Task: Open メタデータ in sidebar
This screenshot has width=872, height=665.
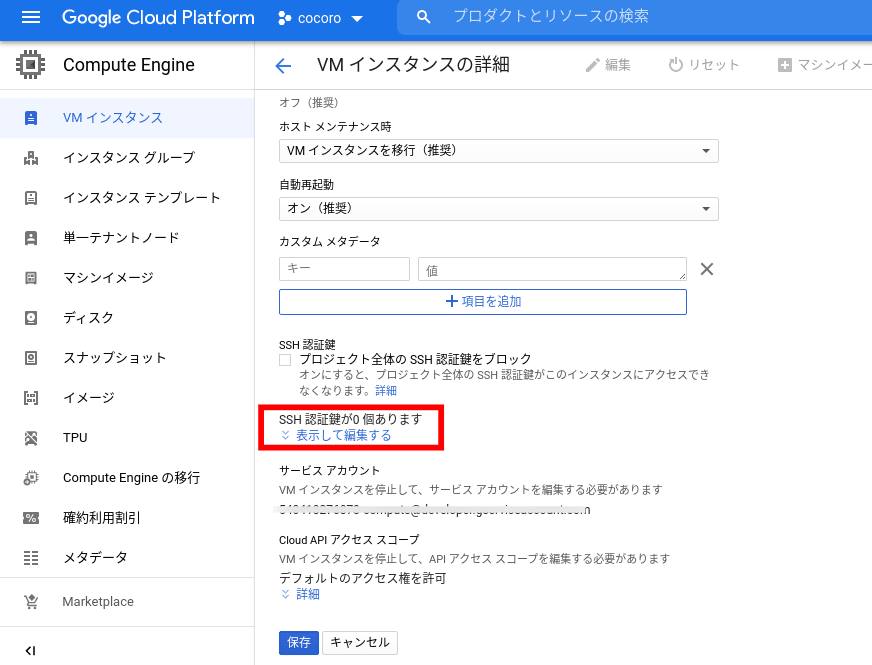Action: (127, 558)
